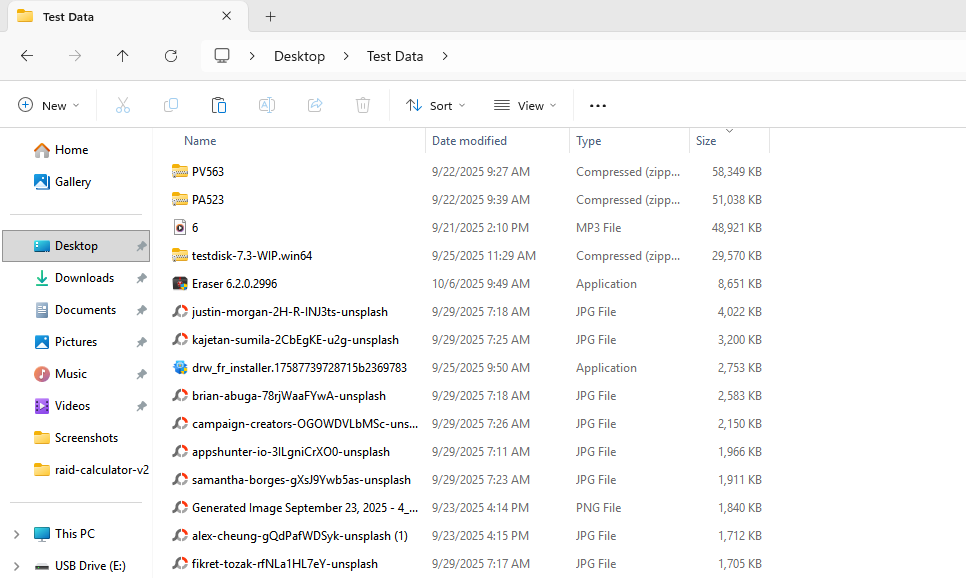Select the Rename icon
This screenshot has height=578, width=966.
[266, 105]
